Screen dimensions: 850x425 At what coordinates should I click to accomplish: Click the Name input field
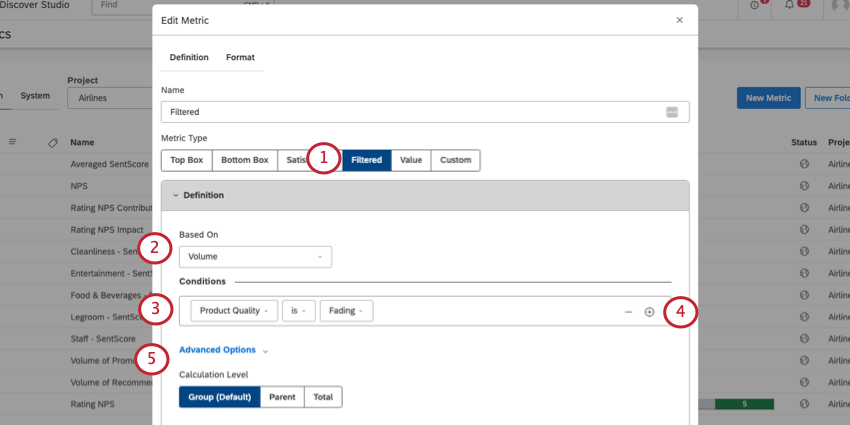click(x=425, y=112)
